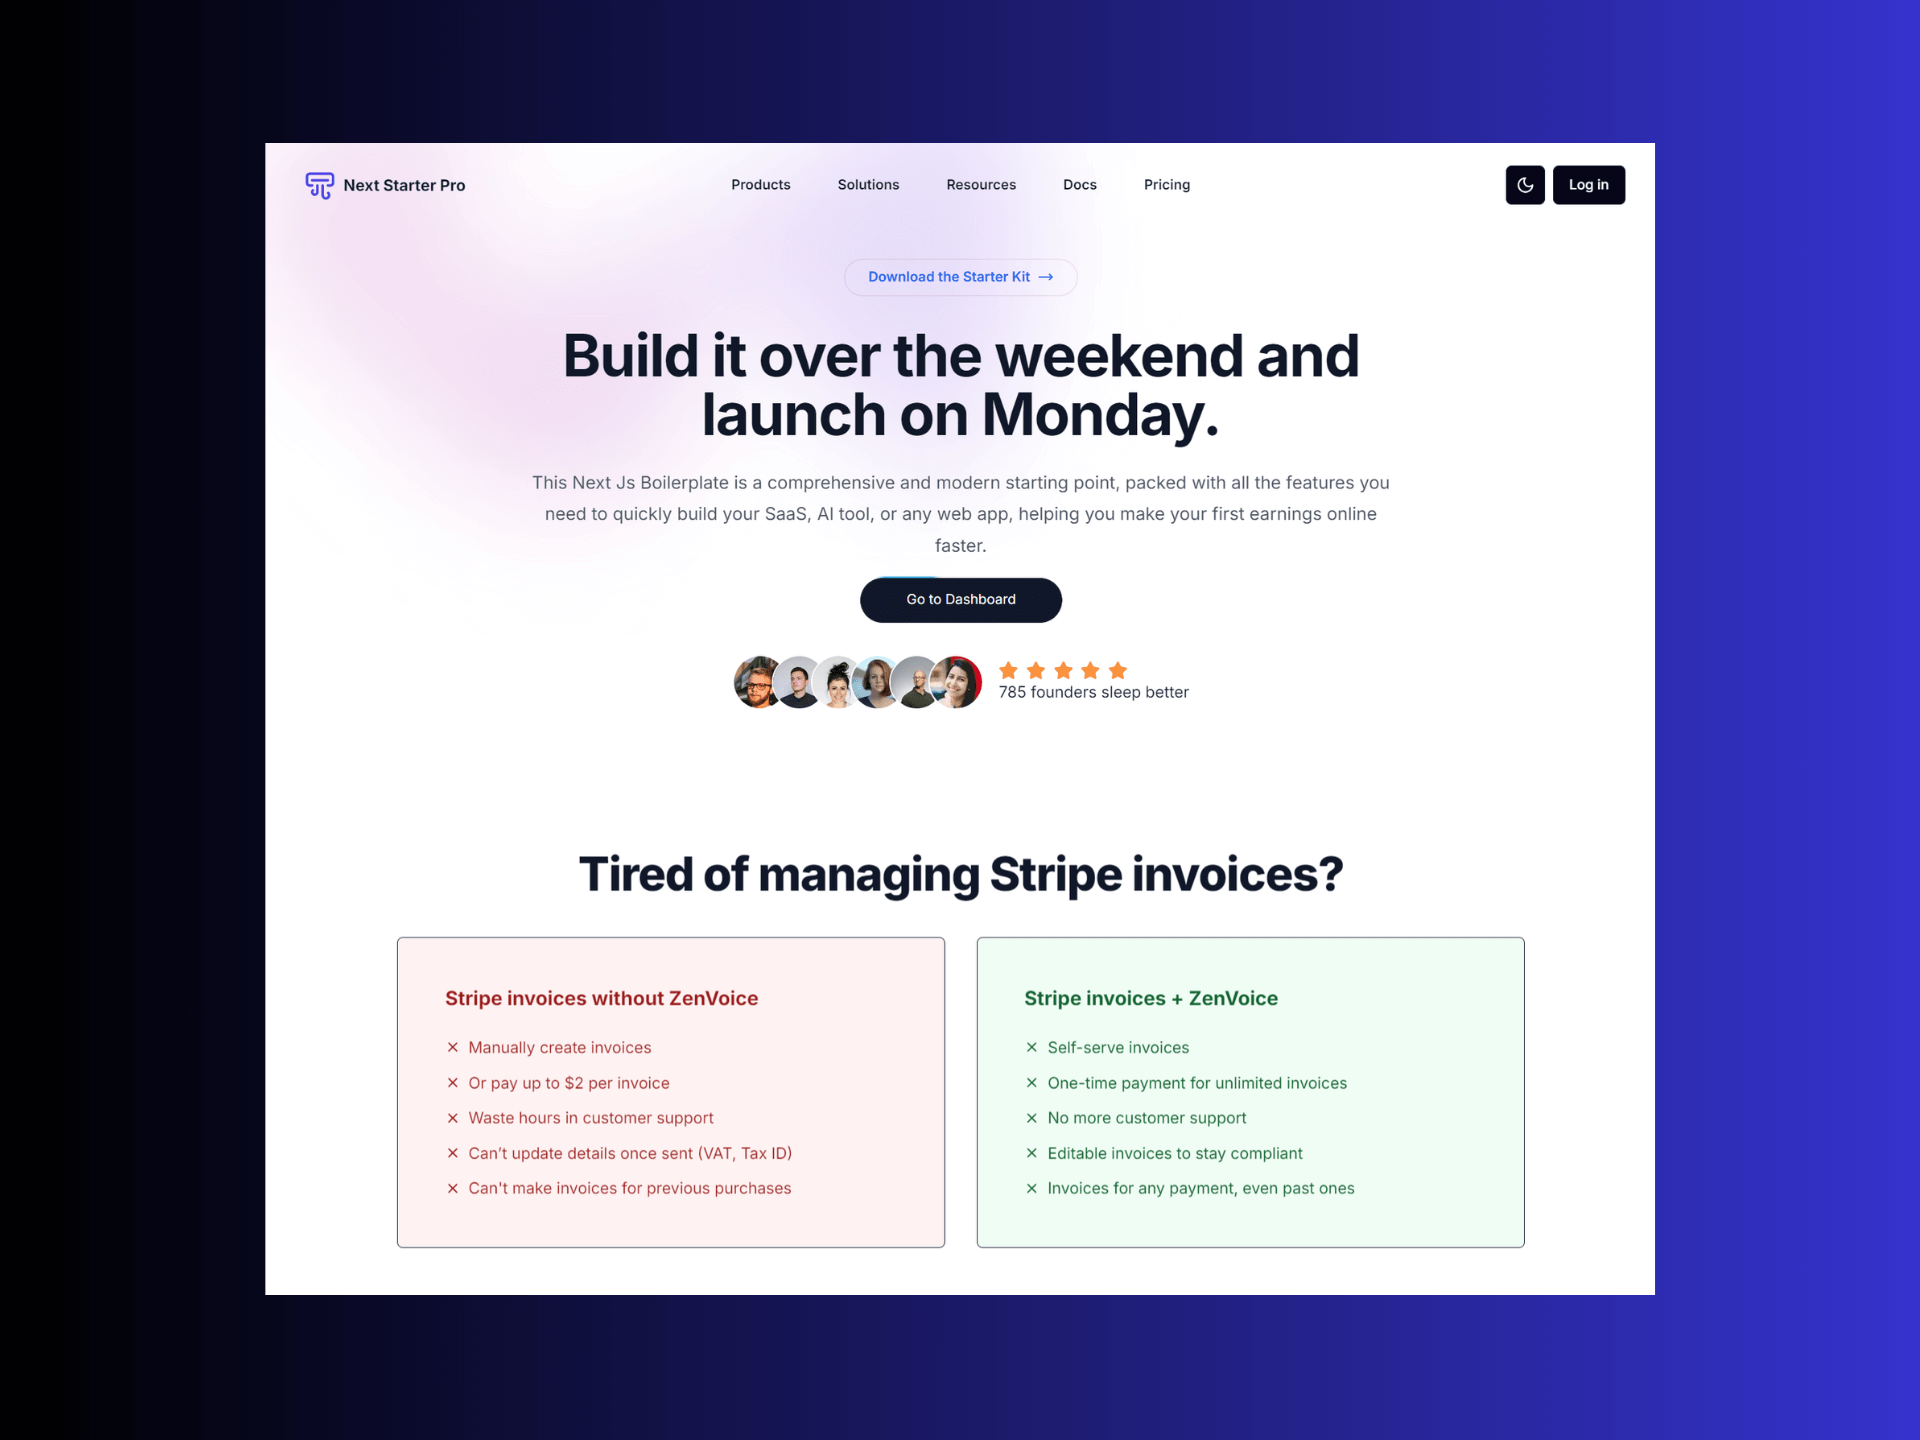This screenshot has width=1920, height=1440.
Task: Click the X icon beside No more customer support
Action: (1031, 1118)
